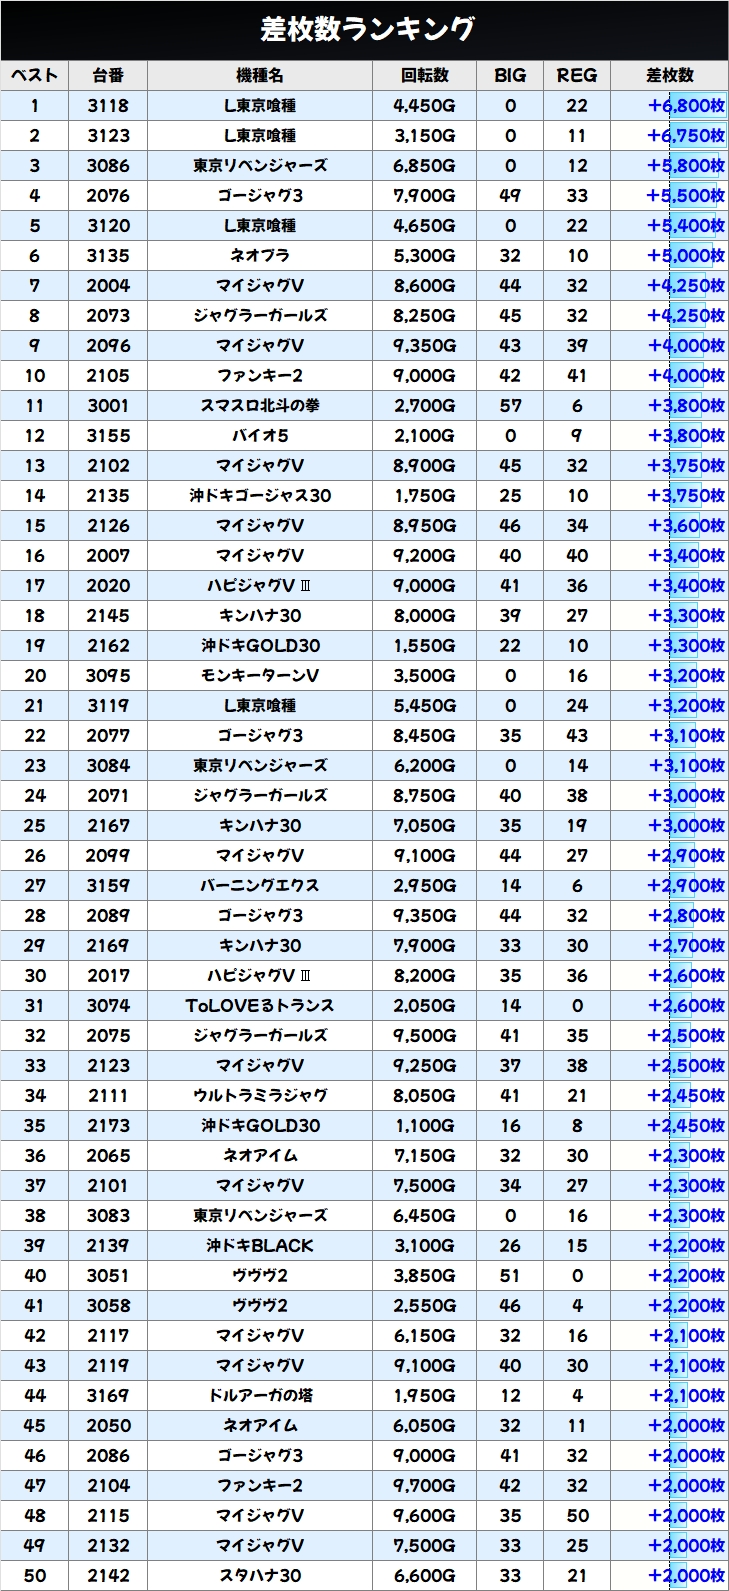The width and height of the screenshot is (729, 1591).
Task: Select the モンキーターンV machine name
Action: (260, 676)
